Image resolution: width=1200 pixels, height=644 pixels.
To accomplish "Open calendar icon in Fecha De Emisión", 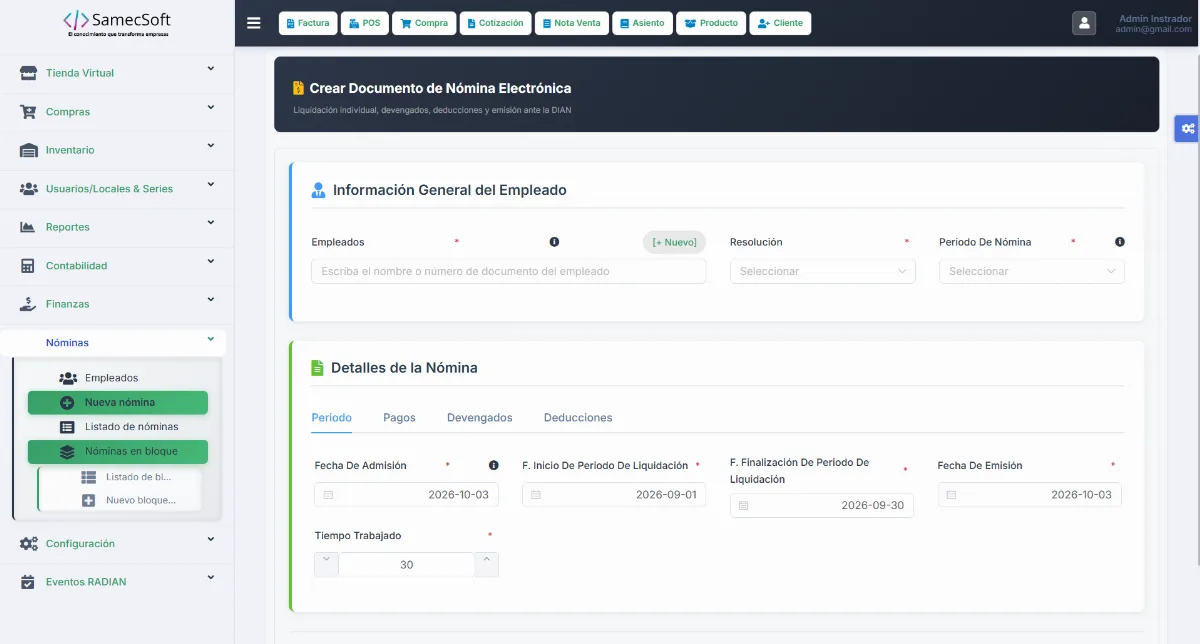I will point(951,495).
